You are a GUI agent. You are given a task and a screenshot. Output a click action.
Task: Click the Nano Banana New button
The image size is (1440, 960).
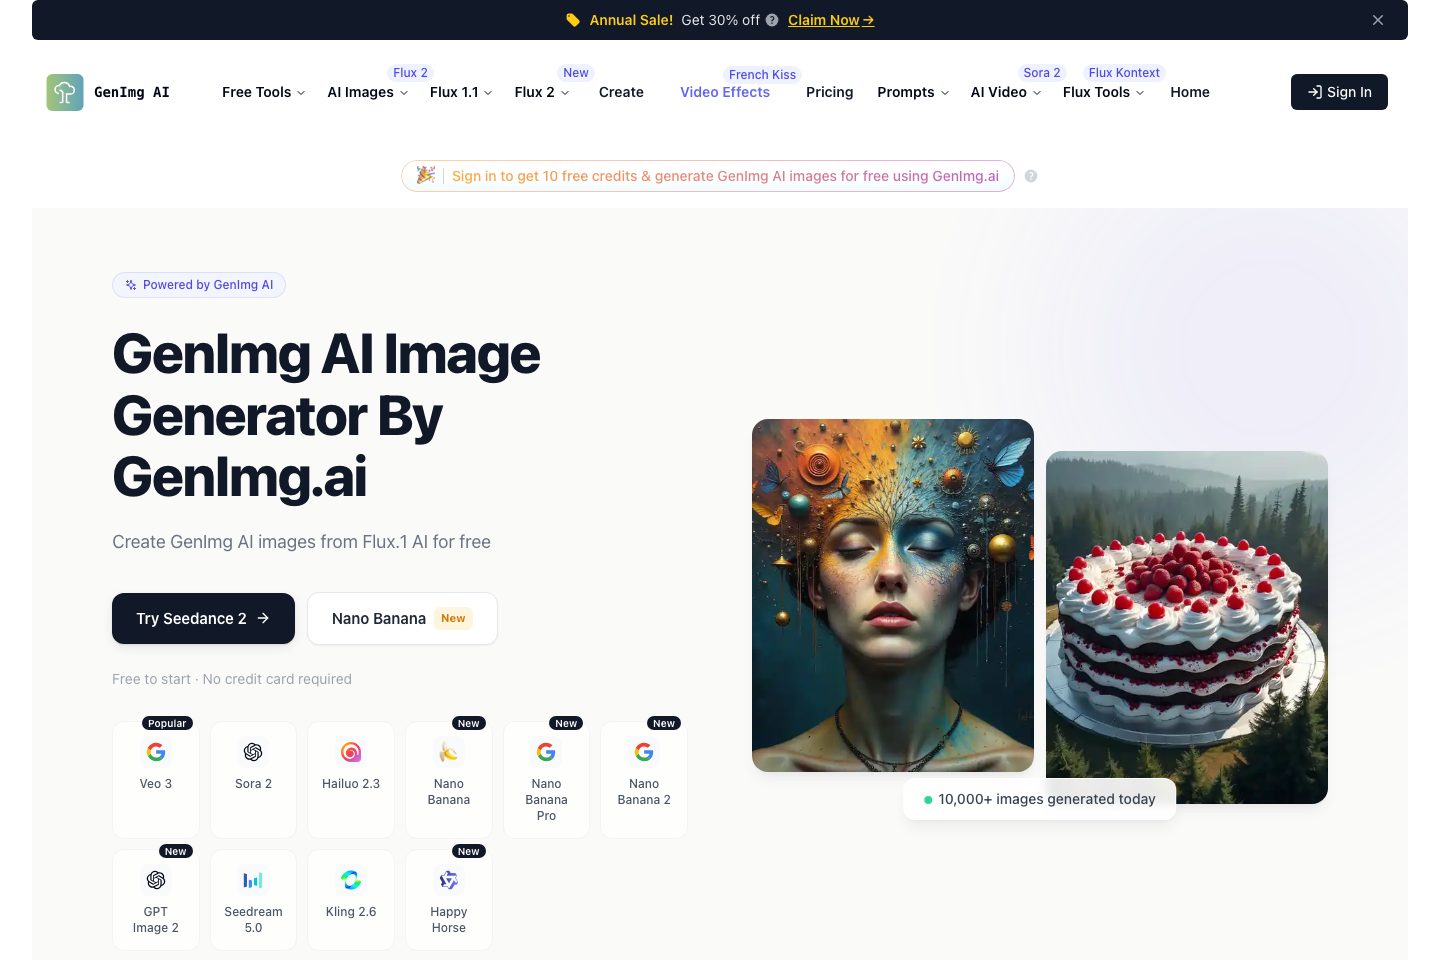[402, 619]
